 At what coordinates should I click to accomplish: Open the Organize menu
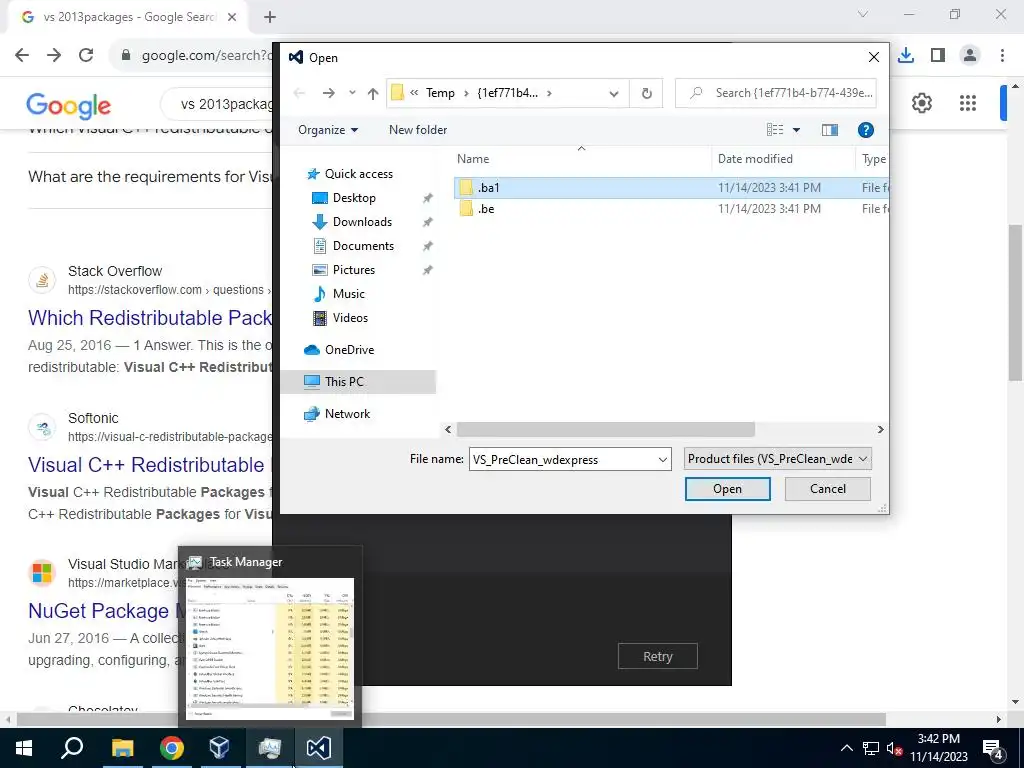[x=328, y=130]
